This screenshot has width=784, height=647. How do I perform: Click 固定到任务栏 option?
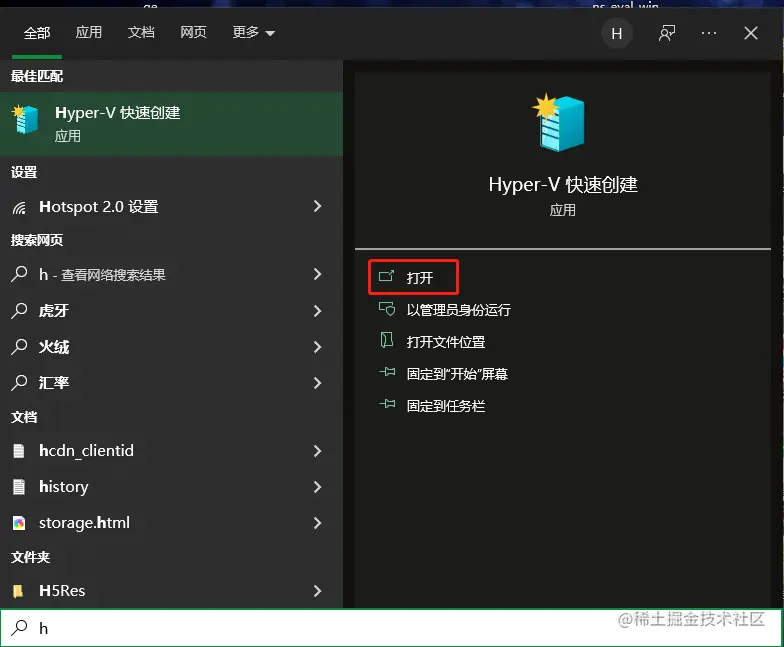[x=446, y=406]
